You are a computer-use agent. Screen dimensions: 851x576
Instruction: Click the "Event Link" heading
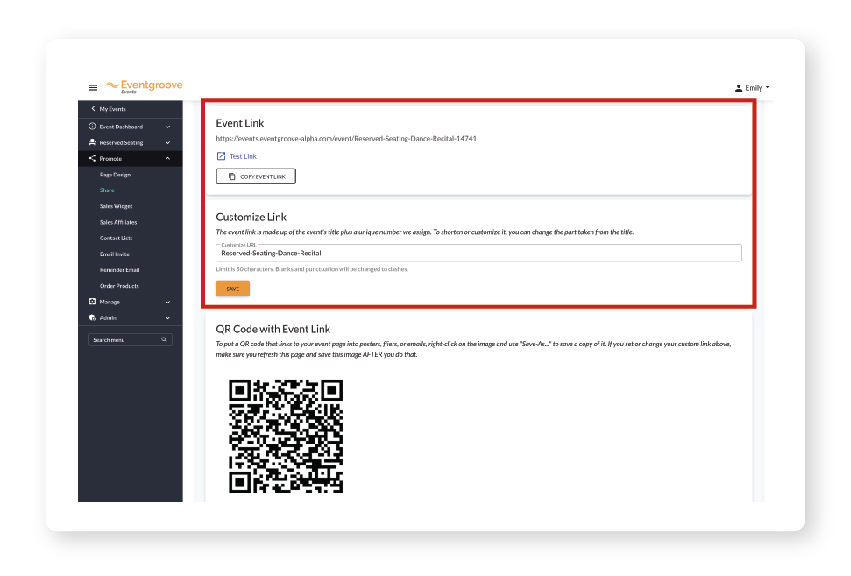click(240, 124)
